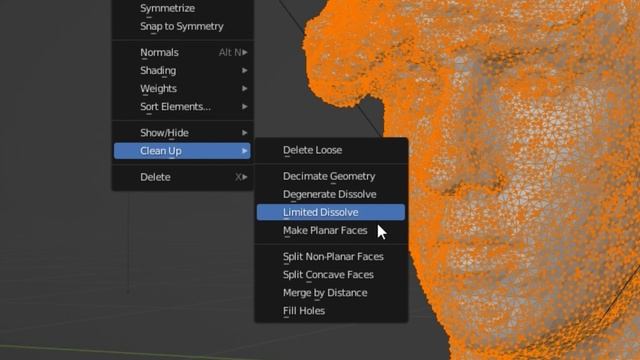The image size is (640, 360).
Task: Open the Shading submenu
Action: pyautogui.click(x=182, y=70)
